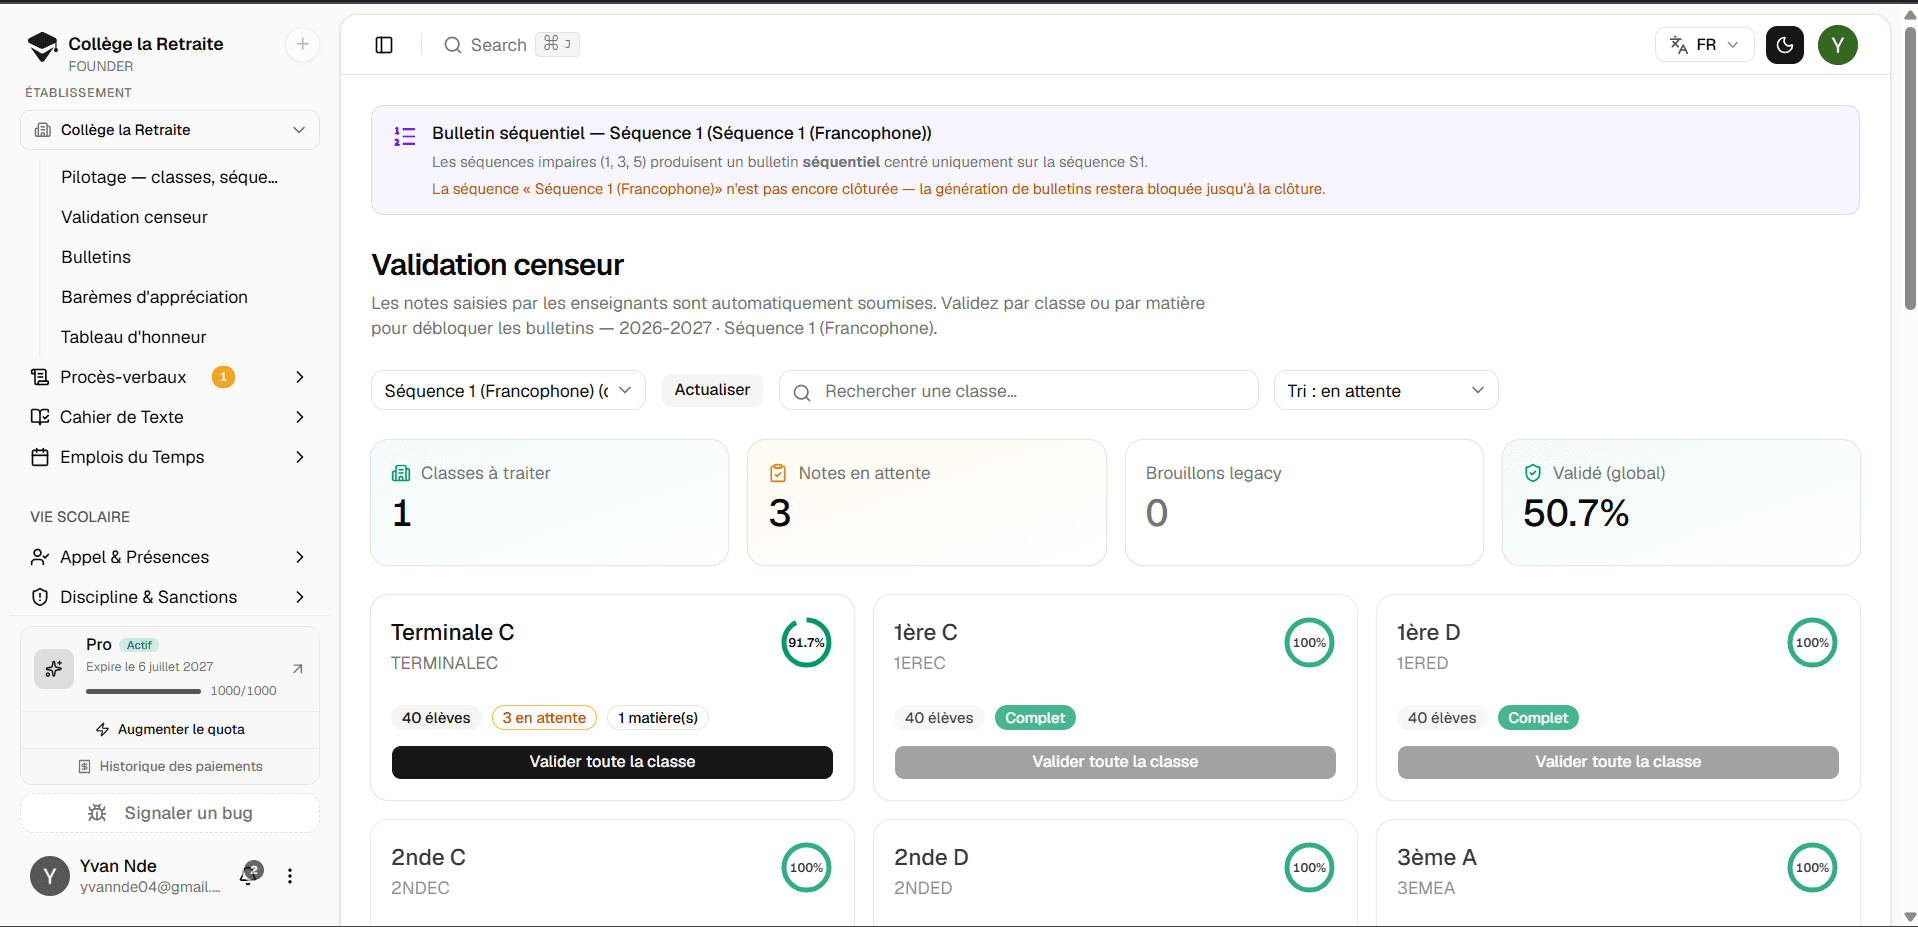Image resolution: width=1918 pixels, height=927 pixels.
Task: Click the search magnifier icon in header
Action: (453, 45)
